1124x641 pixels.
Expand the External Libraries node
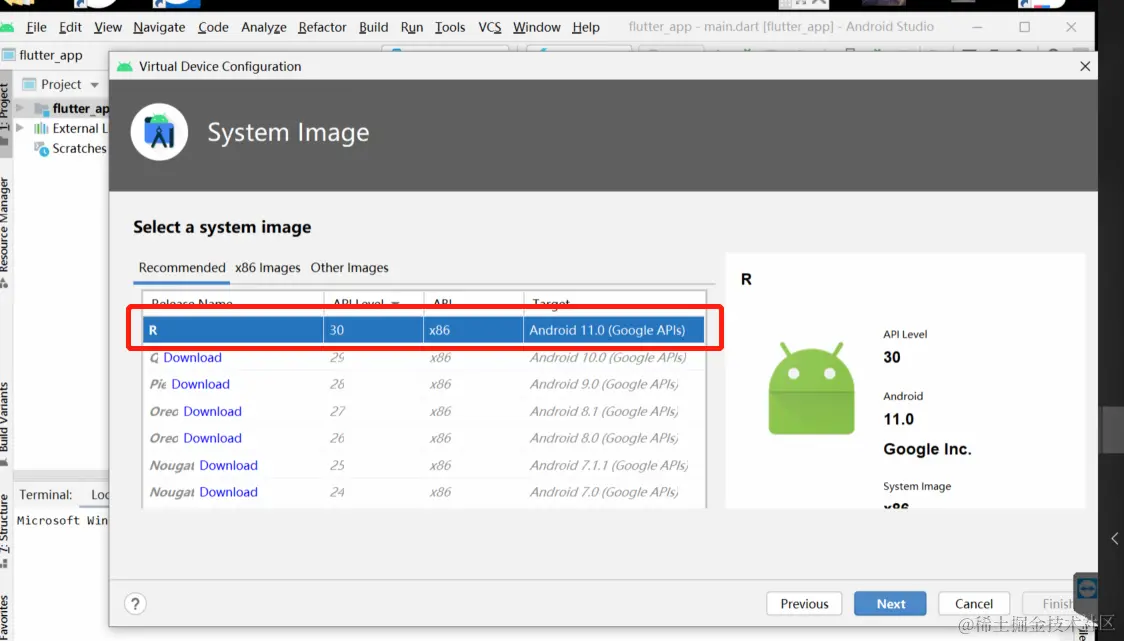(x=20, y=128)
